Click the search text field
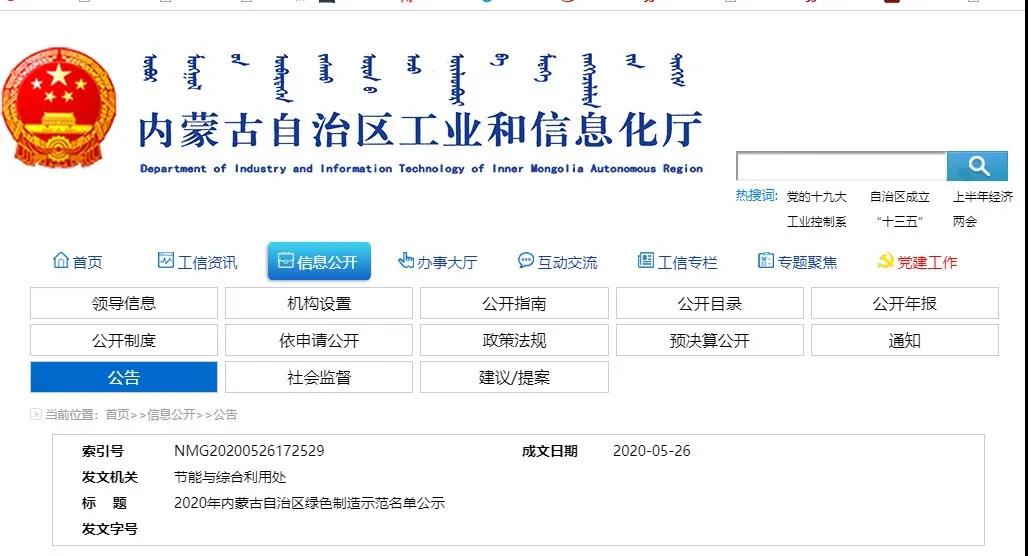 pos(841,167)
